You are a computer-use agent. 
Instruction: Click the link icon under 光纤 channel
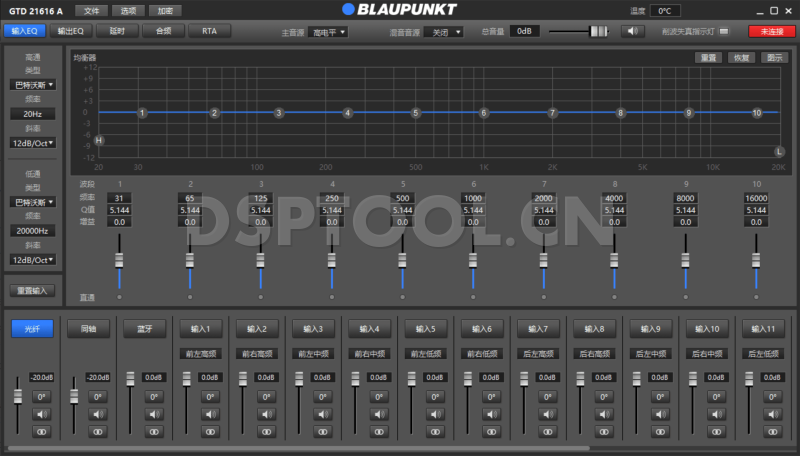[x=41, y=432]
